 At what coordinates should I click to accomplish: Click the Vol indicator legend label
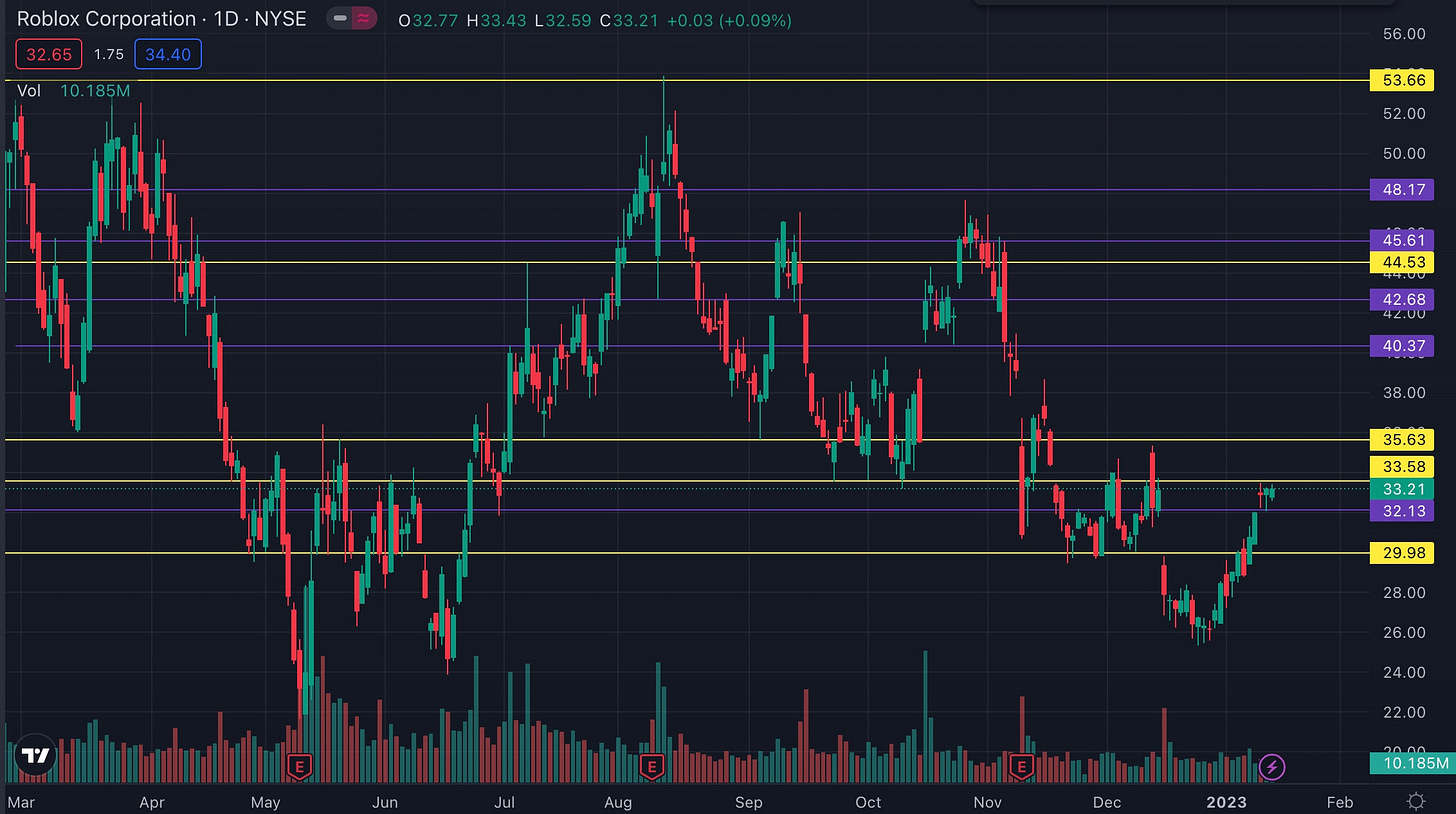(29, 91)
